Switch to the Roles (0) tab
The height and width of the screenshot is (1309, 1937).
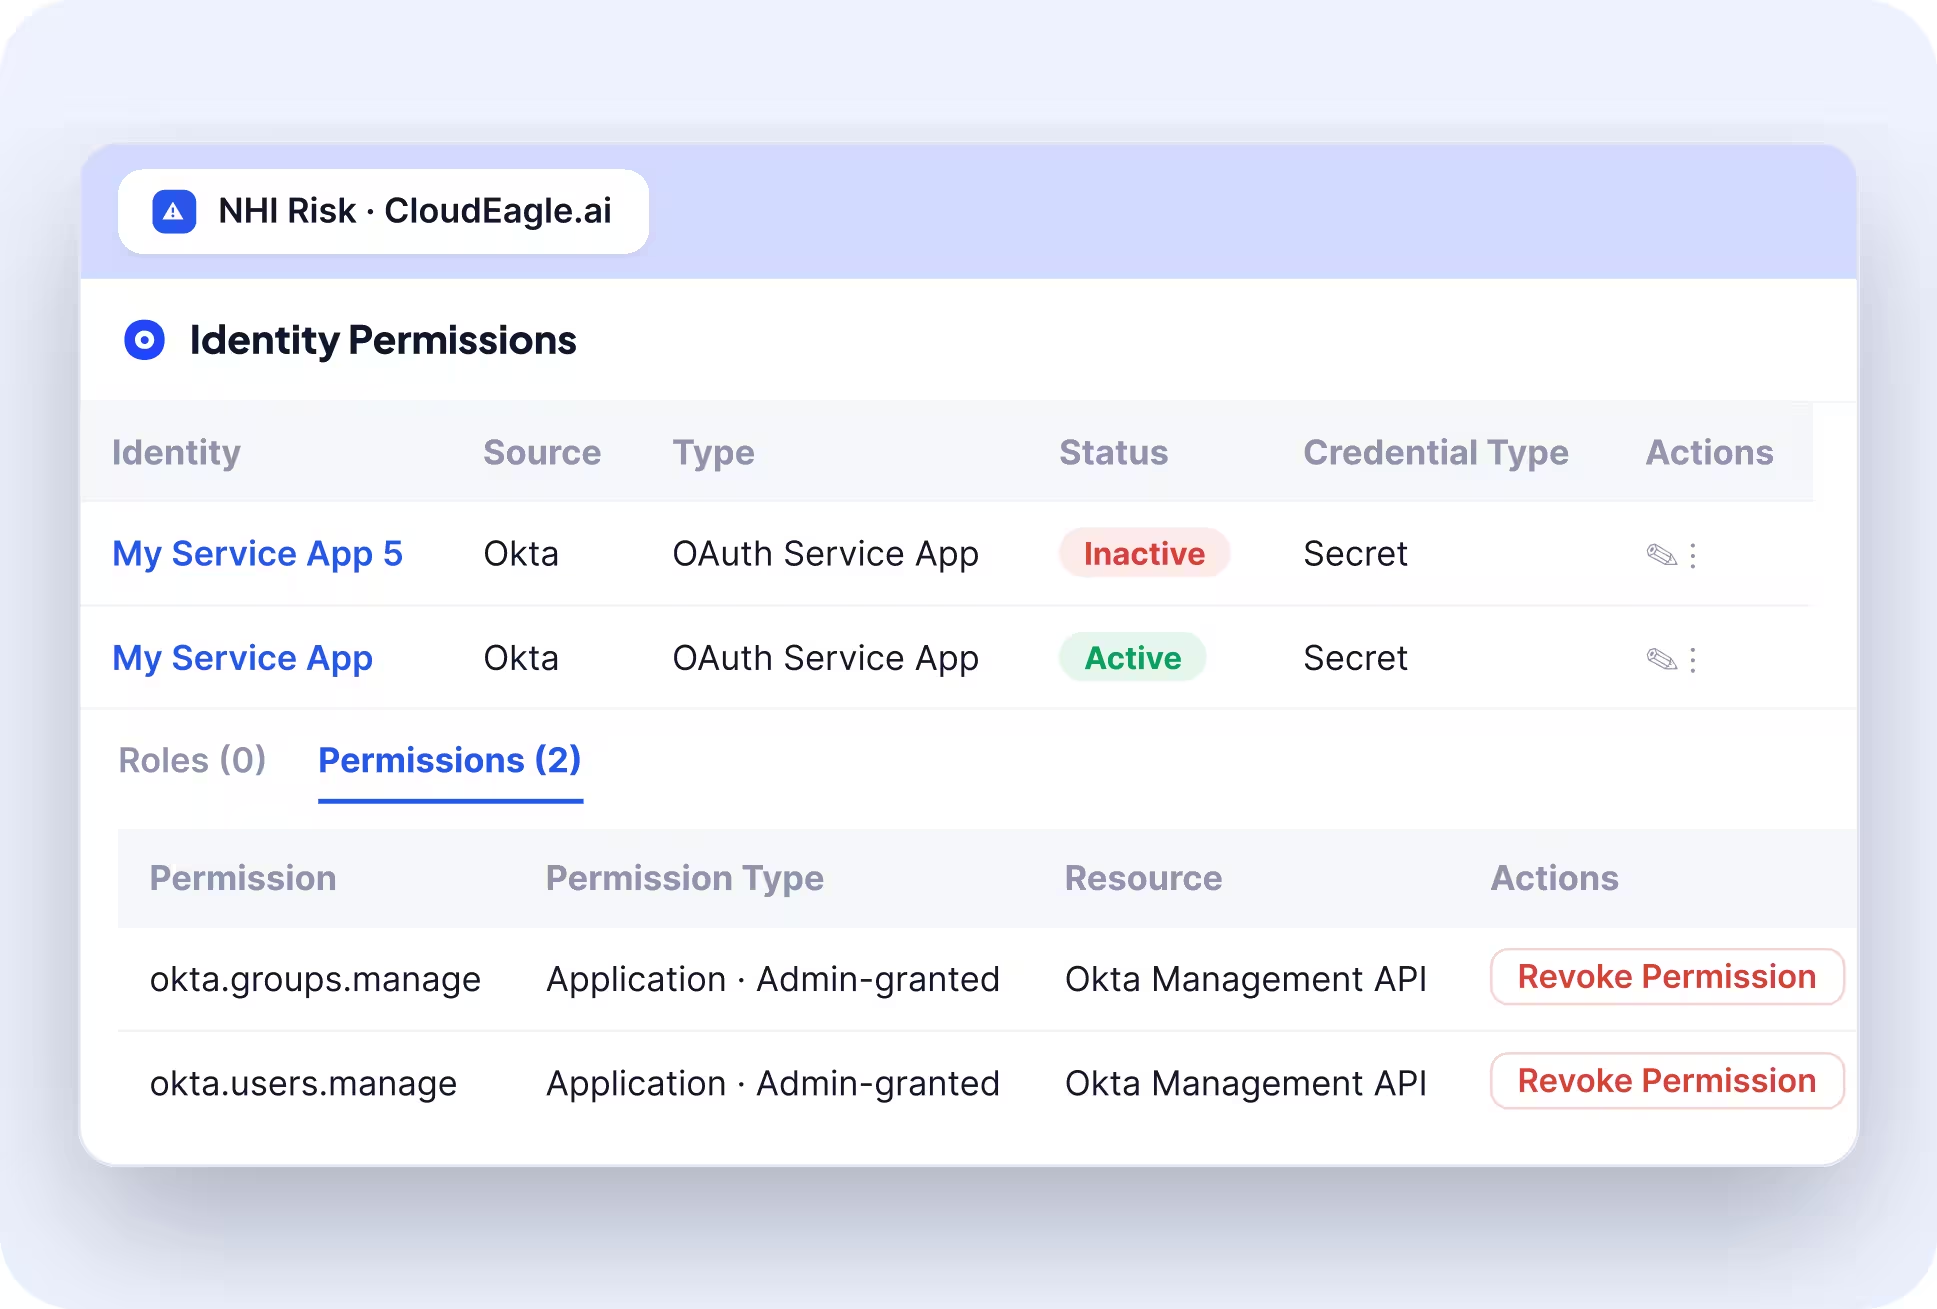pyautogui.click(x=192, y=760)
